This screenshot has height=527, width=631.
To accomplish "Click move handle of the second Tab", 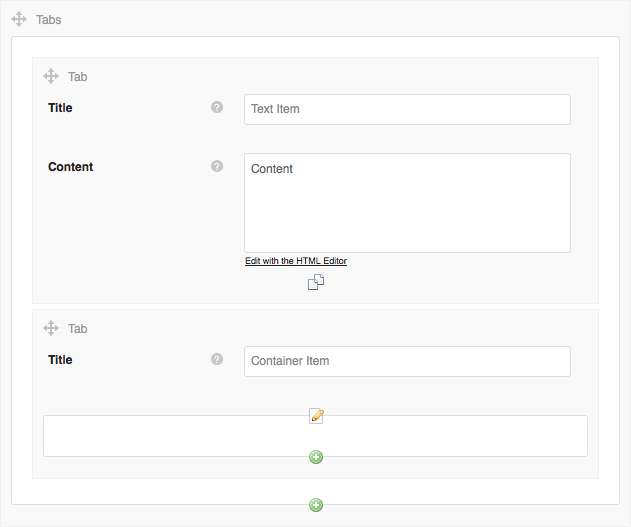I will 51,328.
